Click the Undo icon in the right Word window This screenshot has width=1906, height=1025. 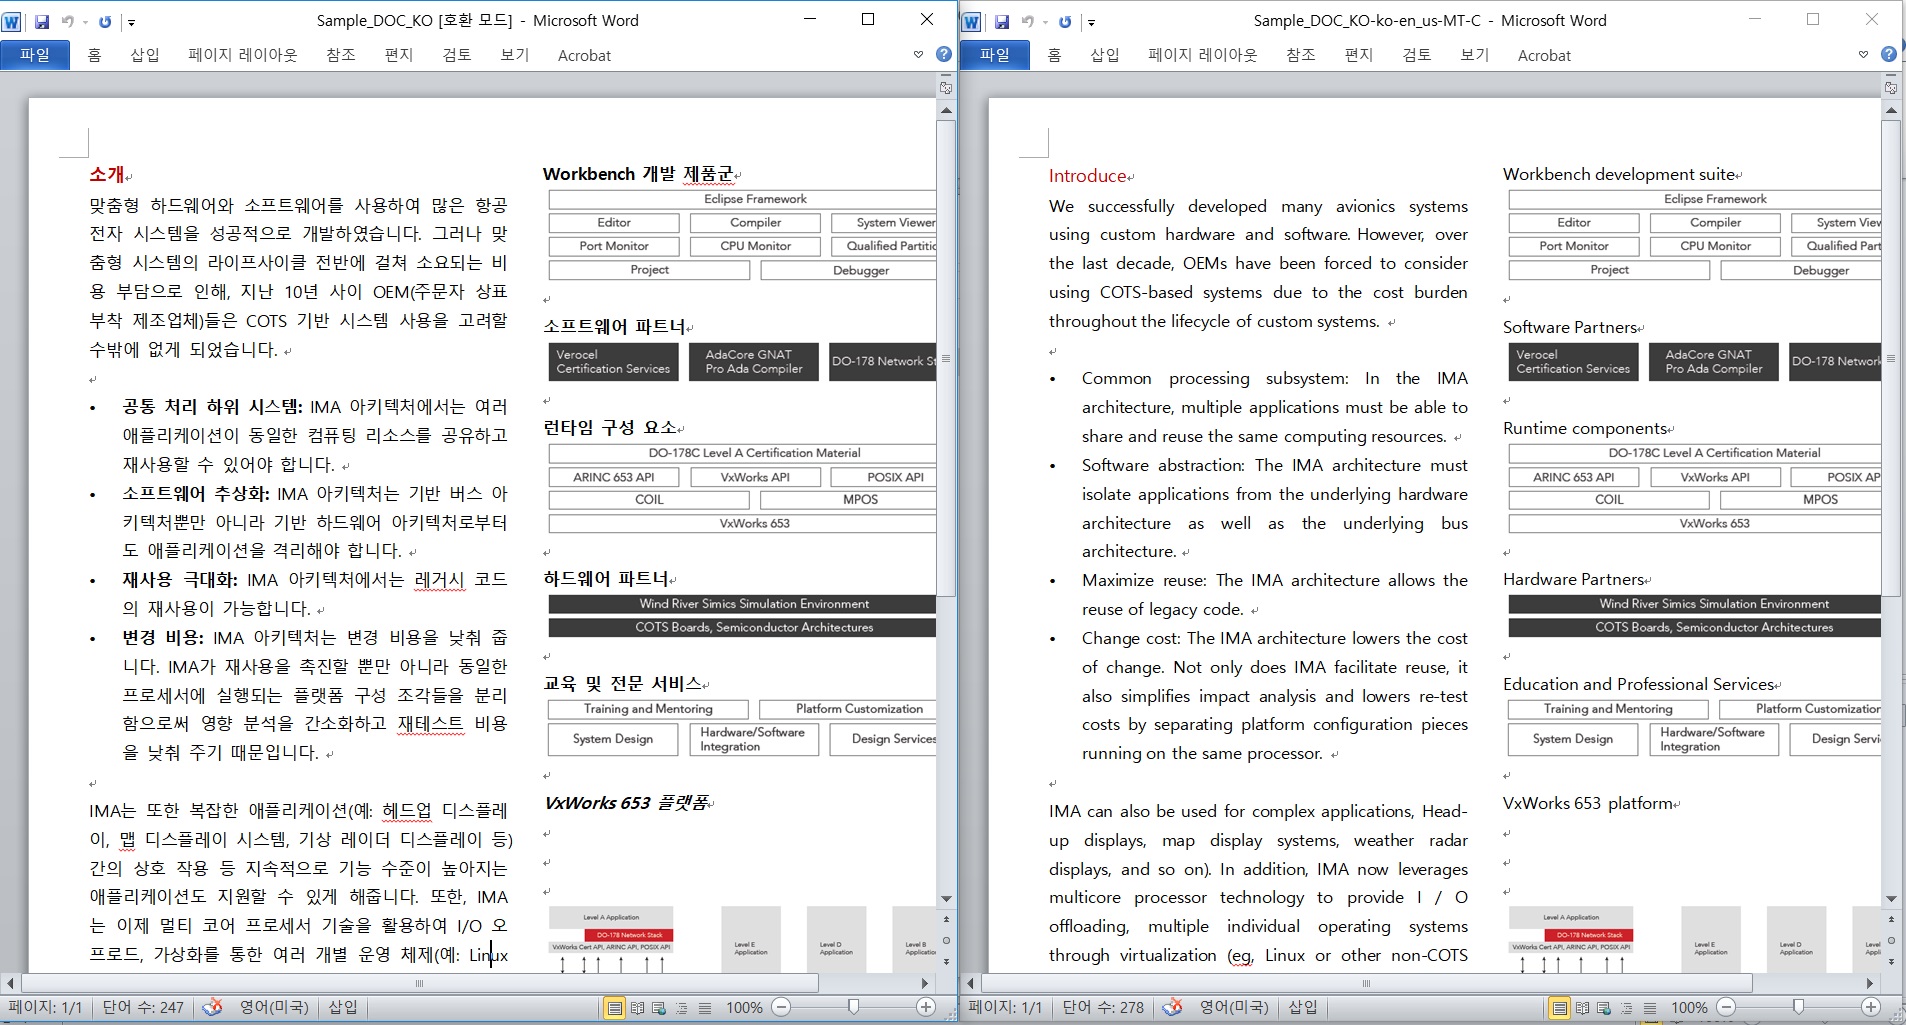pos(1027,21)
